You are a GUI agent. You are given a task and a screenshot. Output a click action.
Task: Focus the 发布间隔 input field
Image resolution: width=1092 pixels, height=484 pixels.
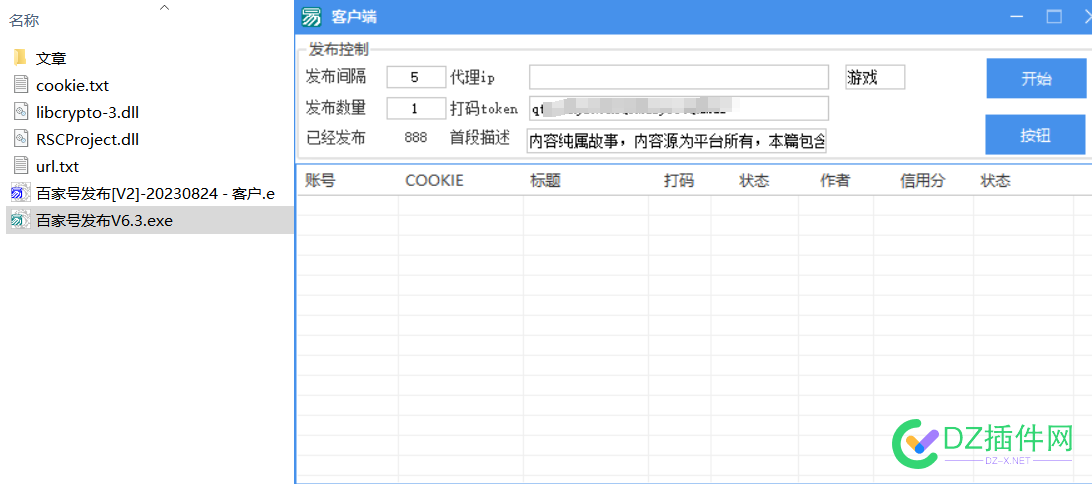[416, 77]
